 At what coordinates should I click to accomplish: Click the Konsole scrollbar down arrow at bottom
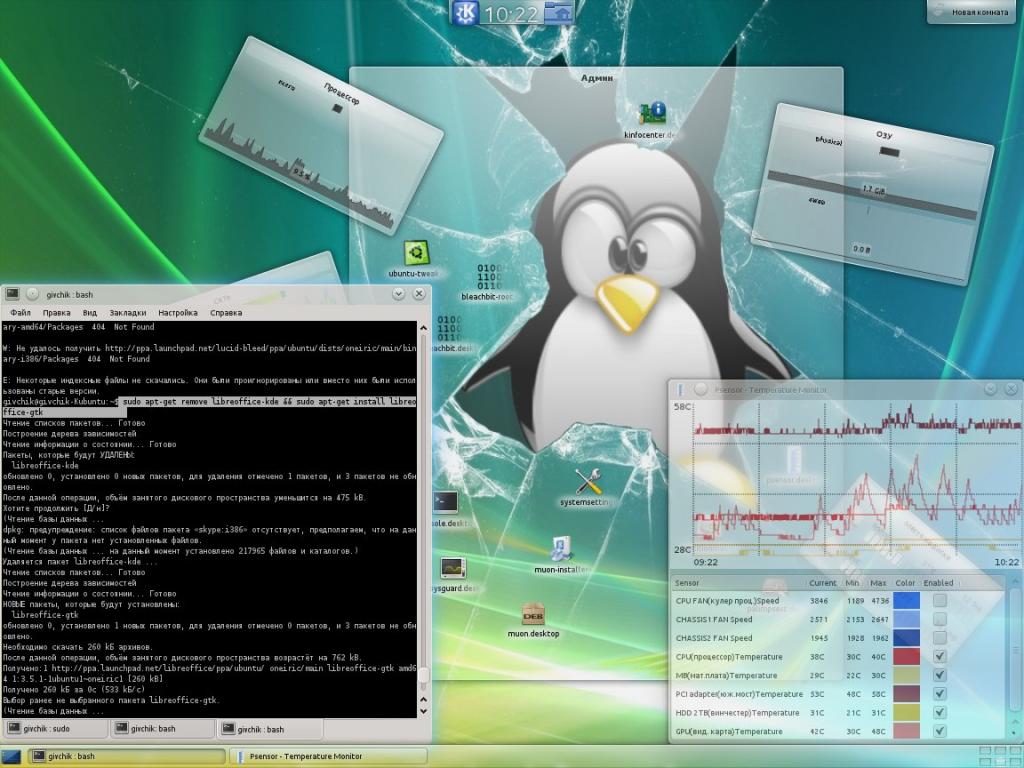click(x=423, y=711)
